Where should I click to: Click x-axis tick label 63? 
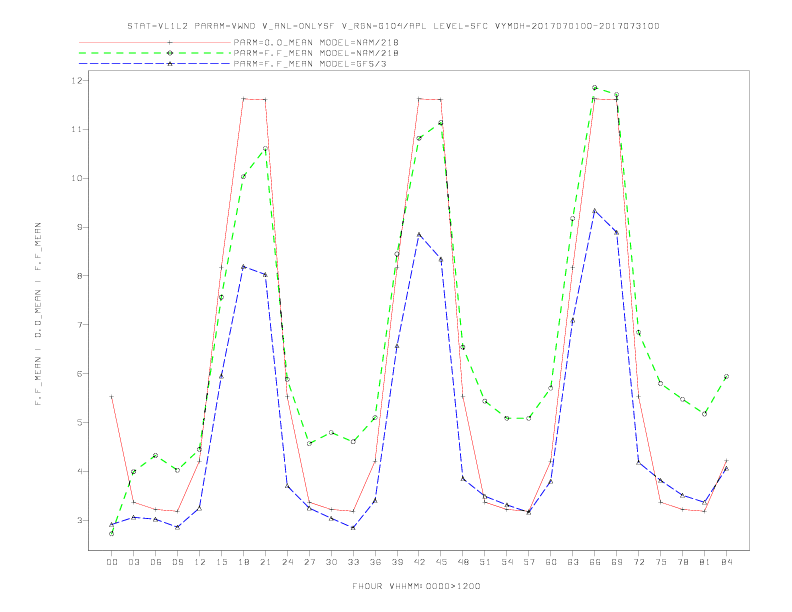coord(573,562)
